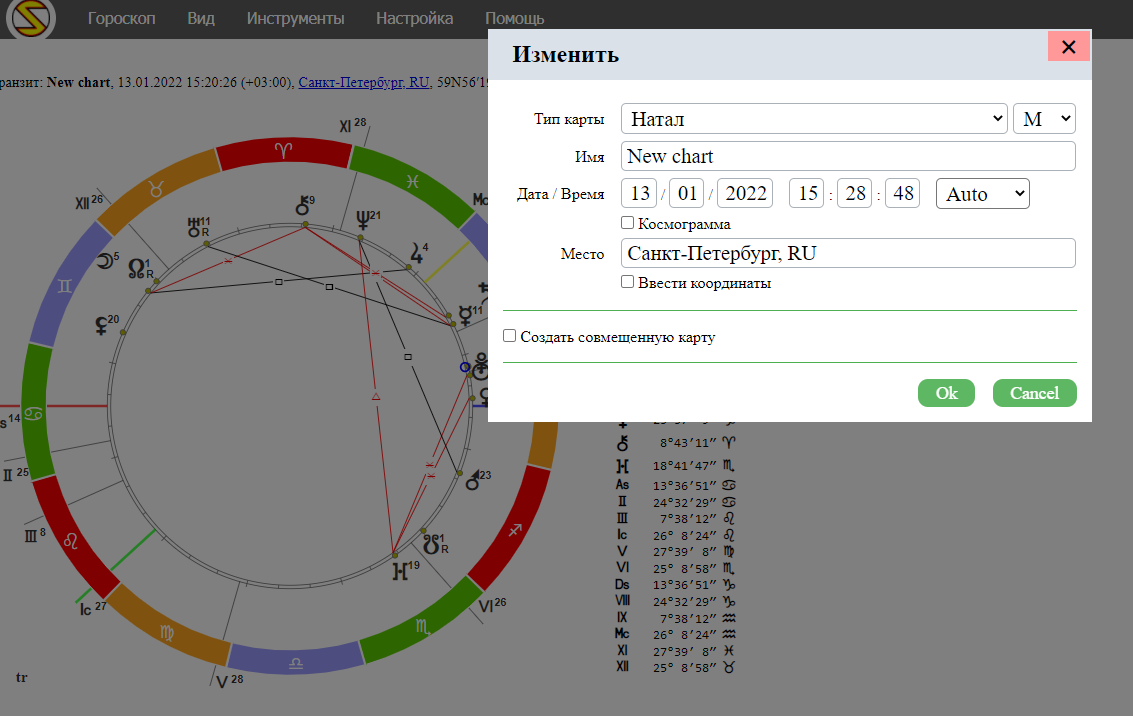Click the 18°41'47" Scorpio table row
The width and height of the screenshot is (1133, 716).
(x=676, y=466)
